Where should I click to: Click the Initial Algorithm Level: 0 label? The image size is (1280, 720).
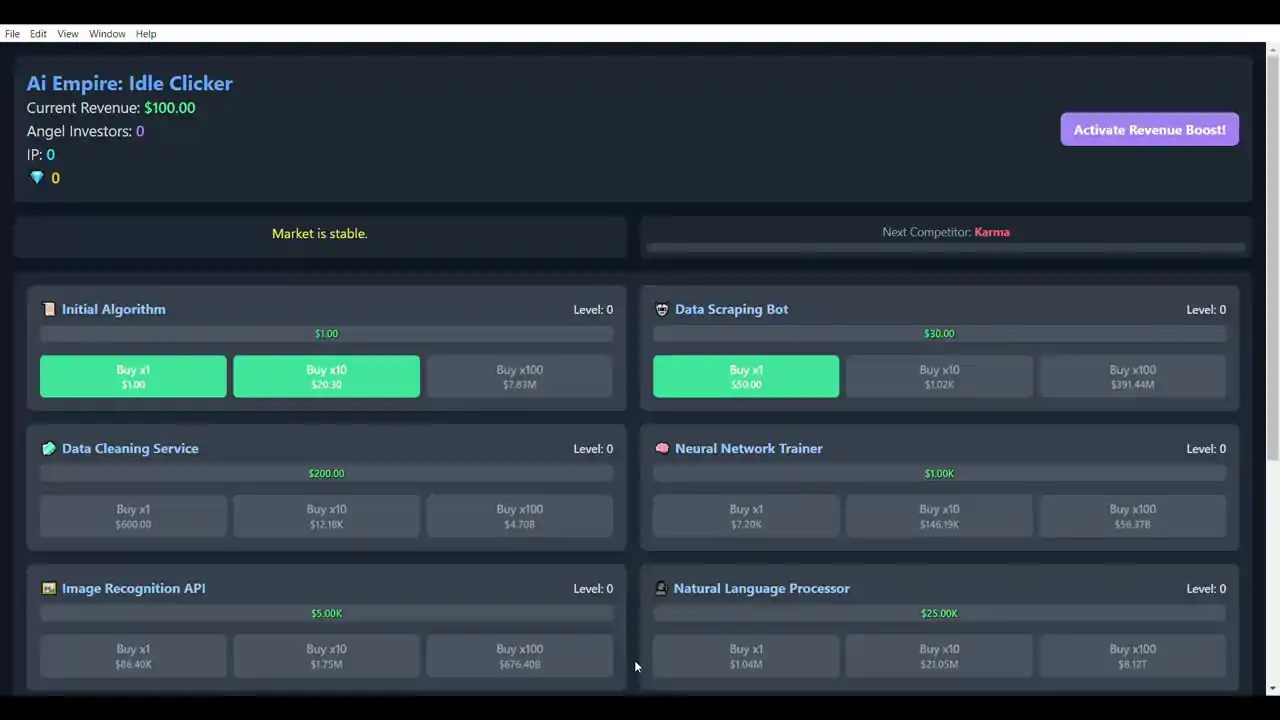pyautogui.click(x=593, y=310)
